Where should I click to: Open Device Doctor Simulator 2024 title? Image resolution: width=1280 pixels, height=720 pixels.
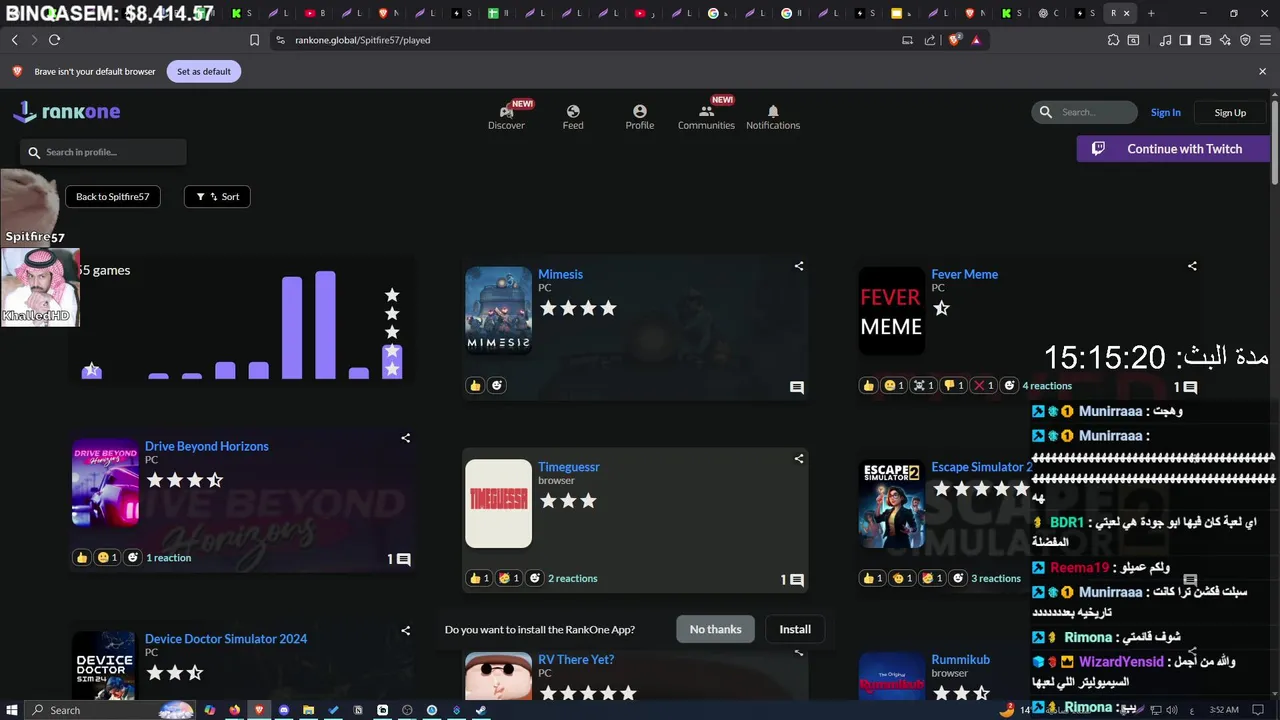(x=225, y=639)
